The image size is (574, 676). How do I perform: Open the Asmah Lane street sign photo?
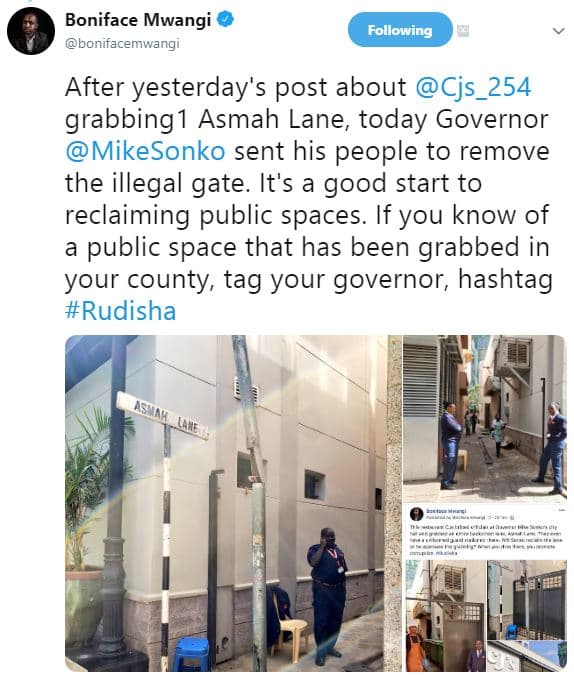tap(233, 503)
